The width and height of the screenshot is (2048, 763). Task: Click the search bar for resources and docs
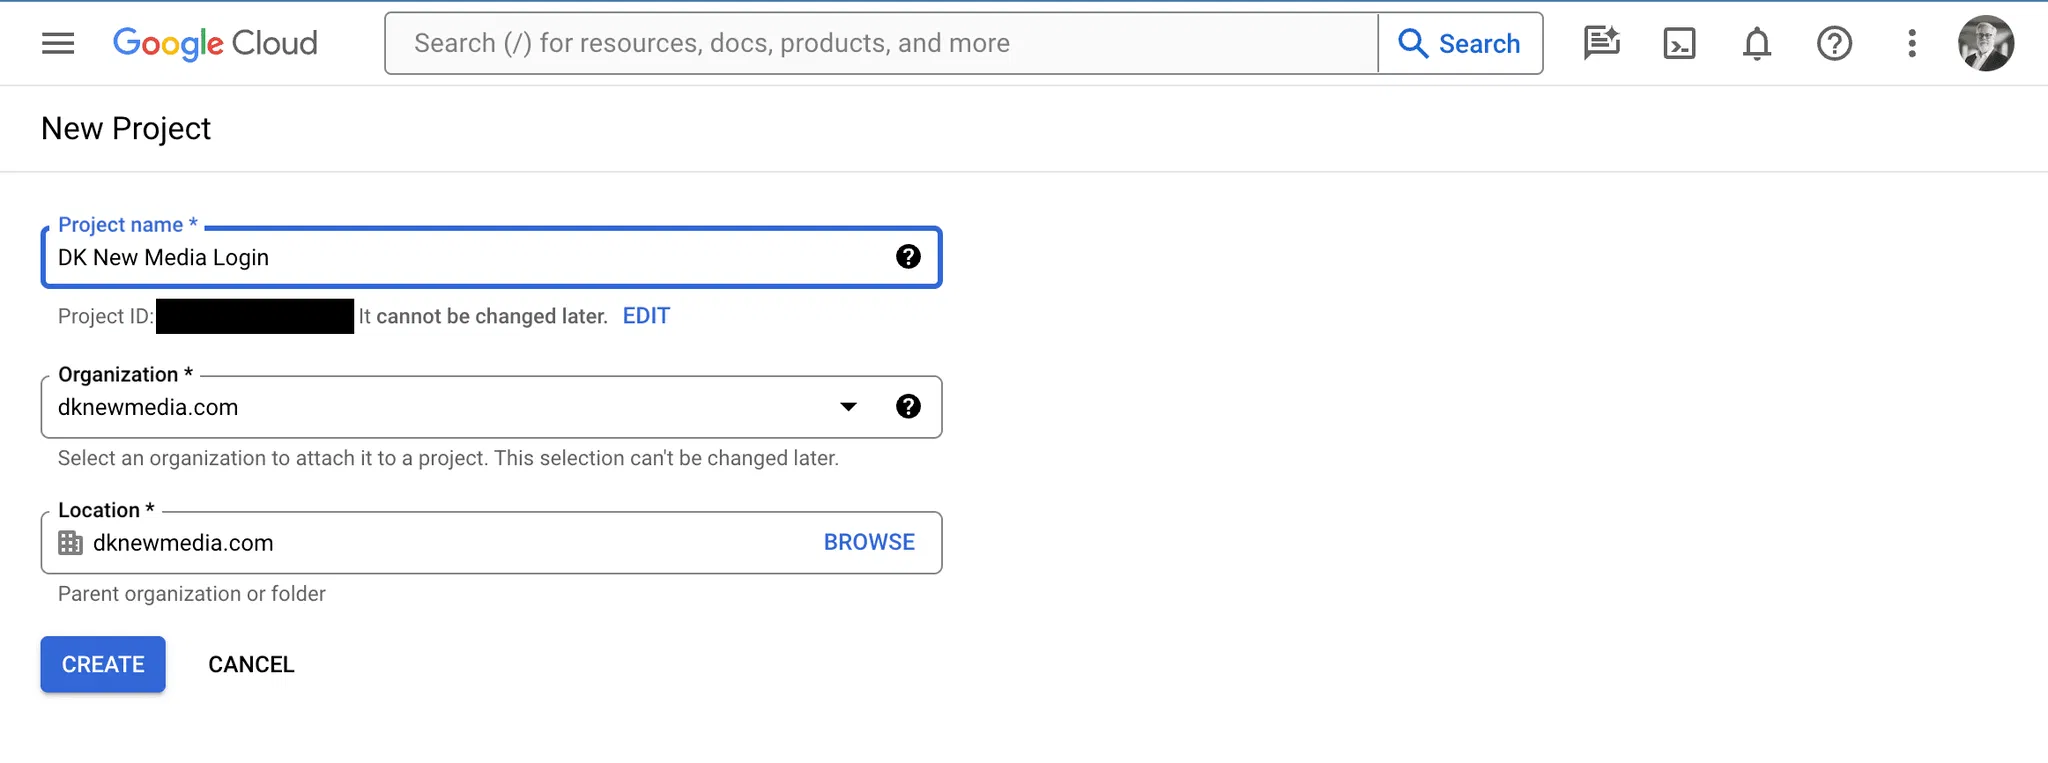tap(880, 43)
